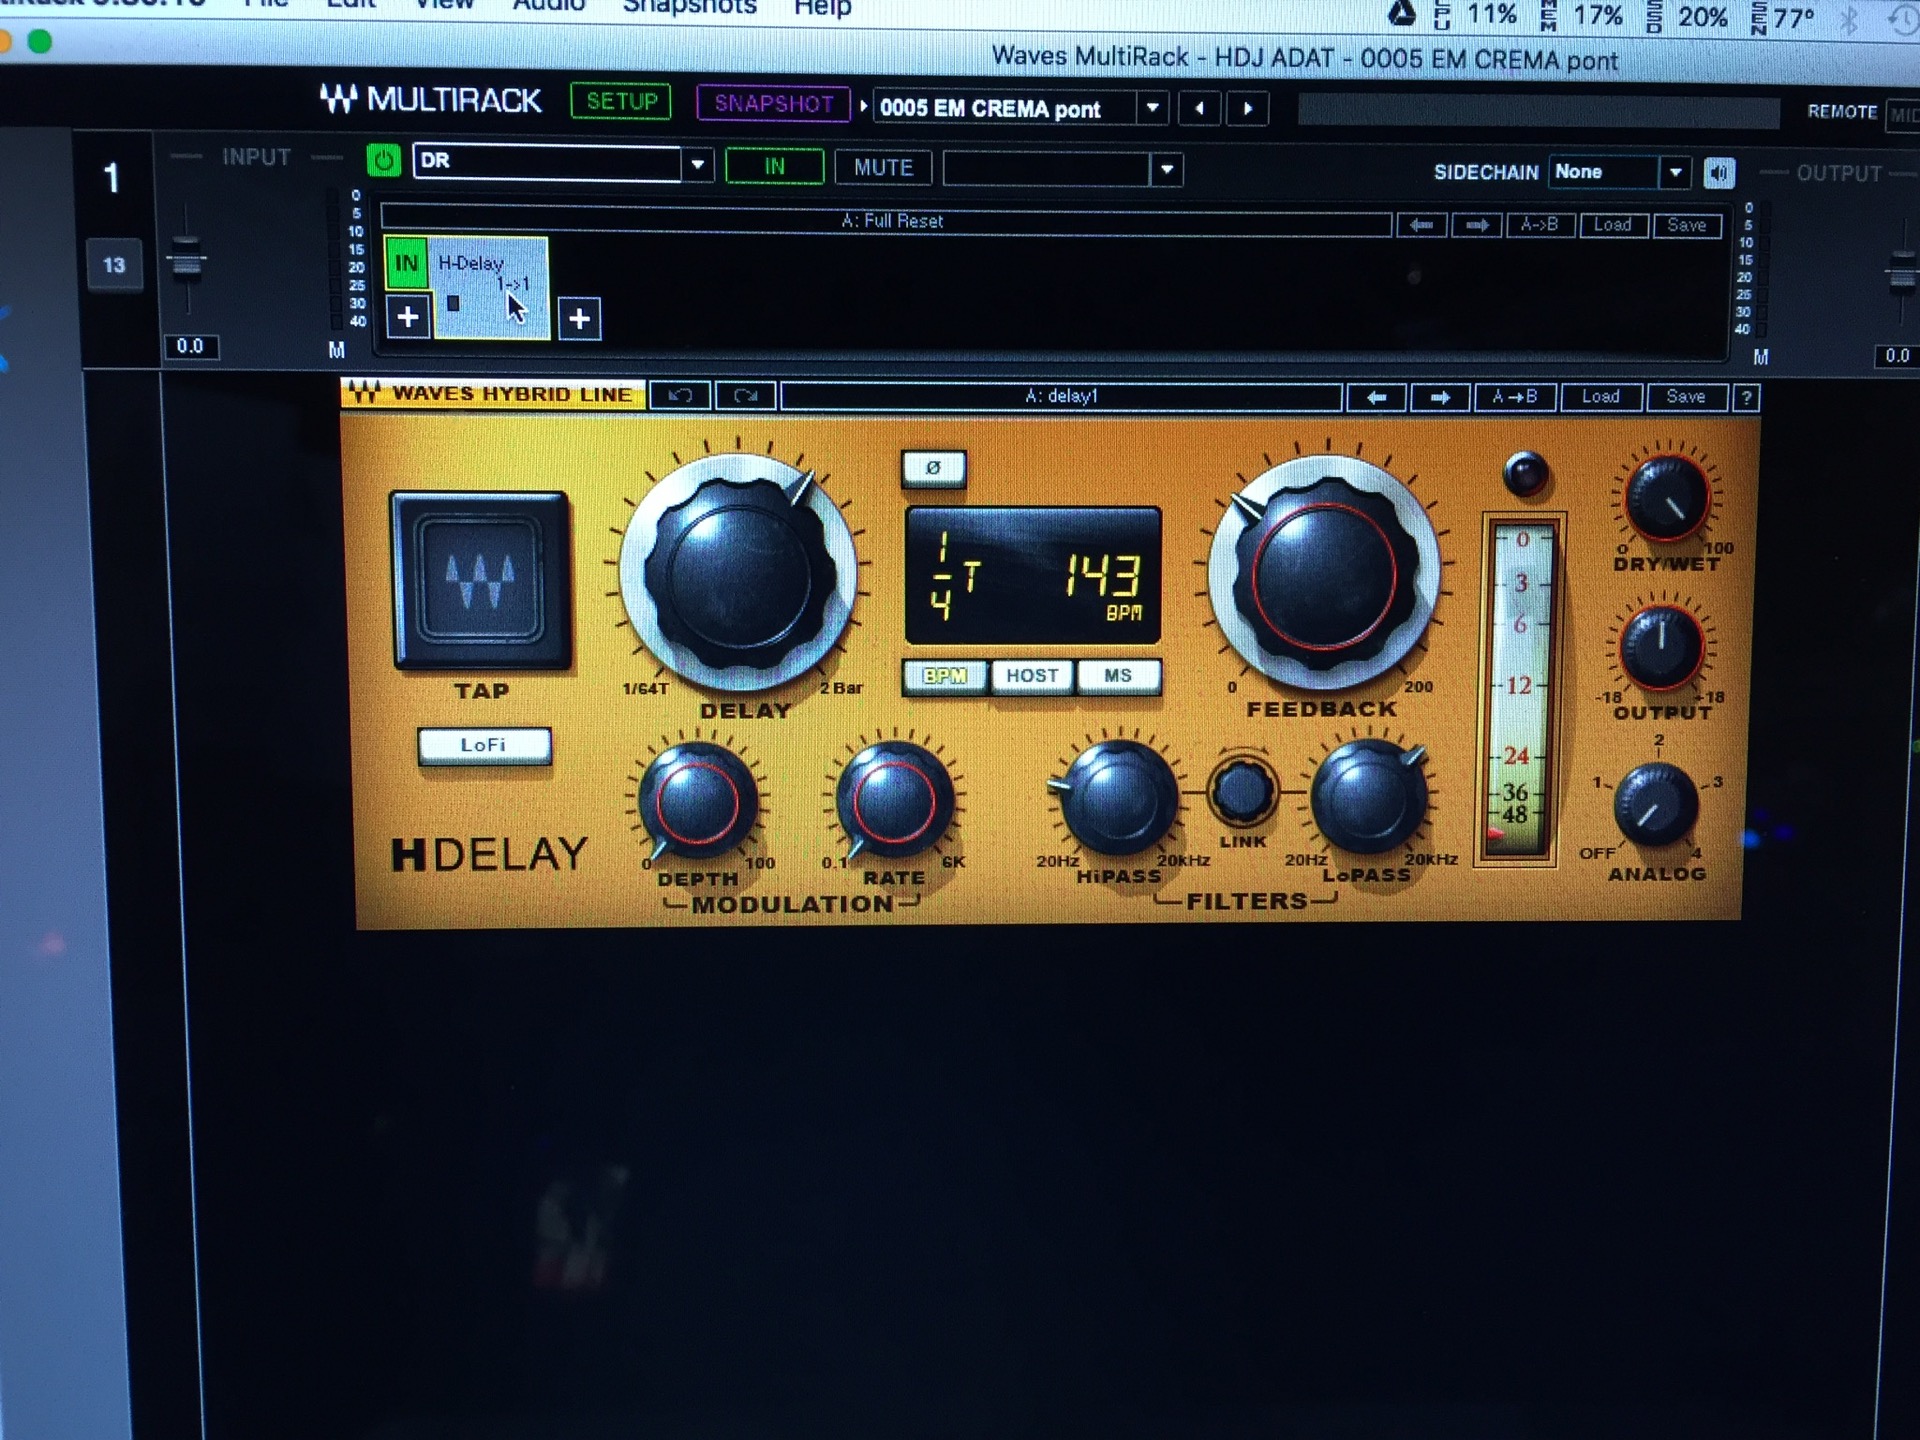Screen dimensions: 1920x1440
Task: Click the phase invert Ø button
Action: [933, 468]
